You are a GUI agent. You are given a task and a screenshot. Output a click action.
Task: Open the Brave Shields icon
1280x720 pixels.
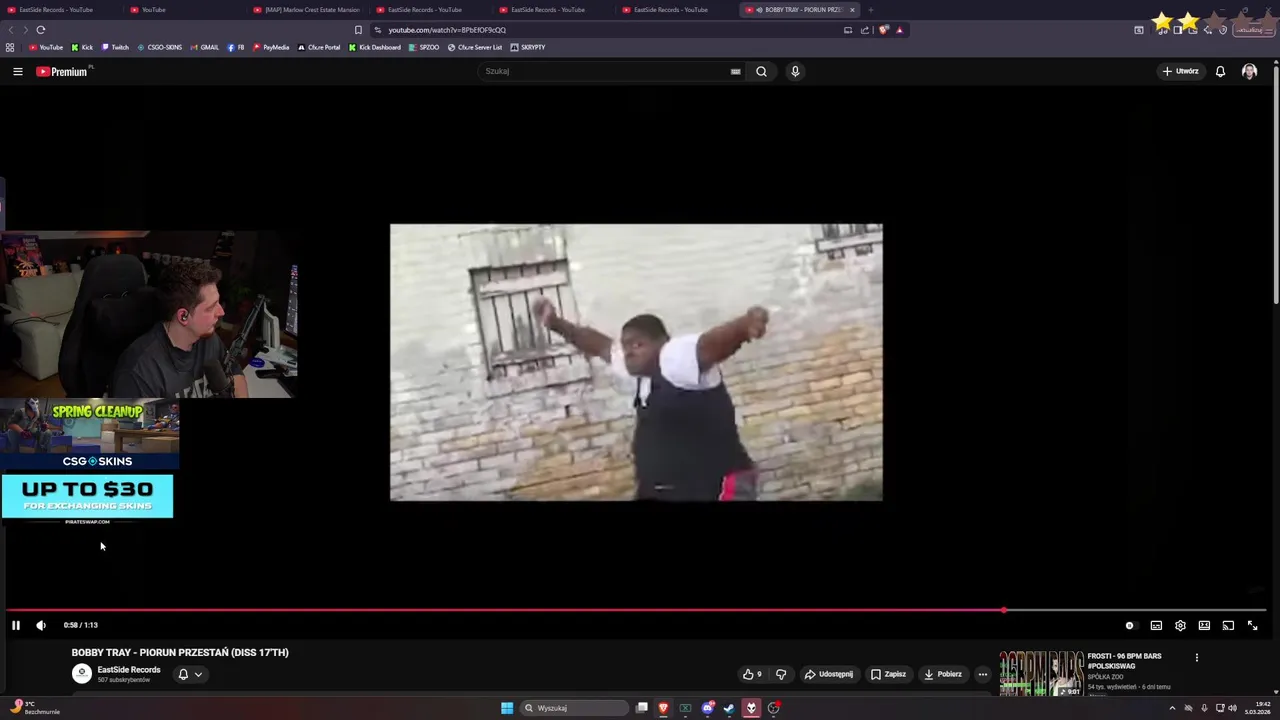883,30
